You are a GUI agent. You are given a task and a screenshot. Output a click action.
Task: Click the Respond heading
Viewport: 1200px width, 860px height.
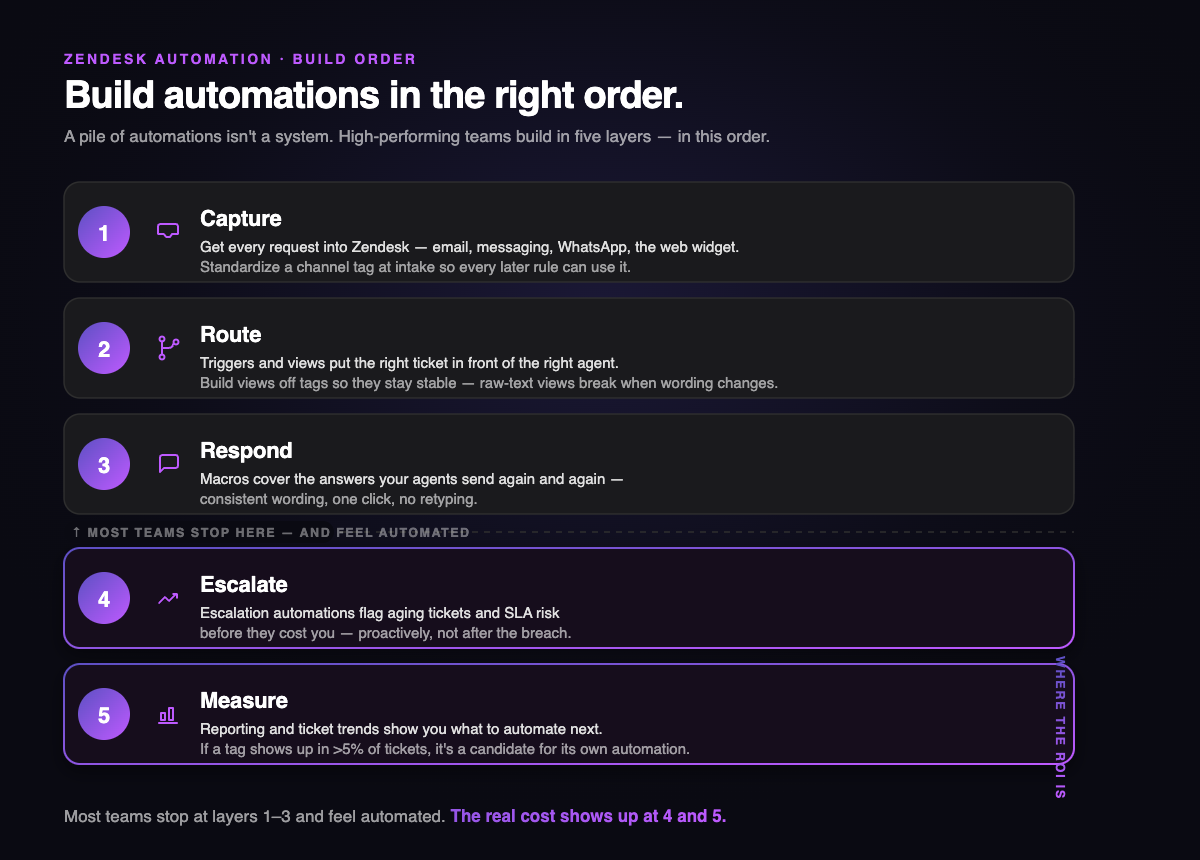(x=246, y=450)
